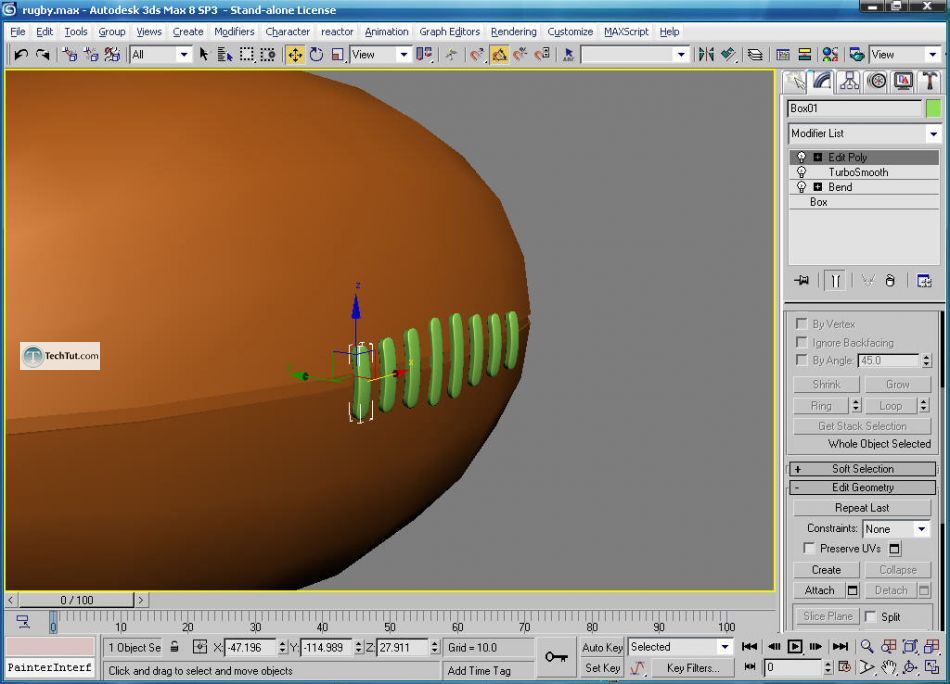Click Configure Modifier Sets icon

click(x=924, y=281)
